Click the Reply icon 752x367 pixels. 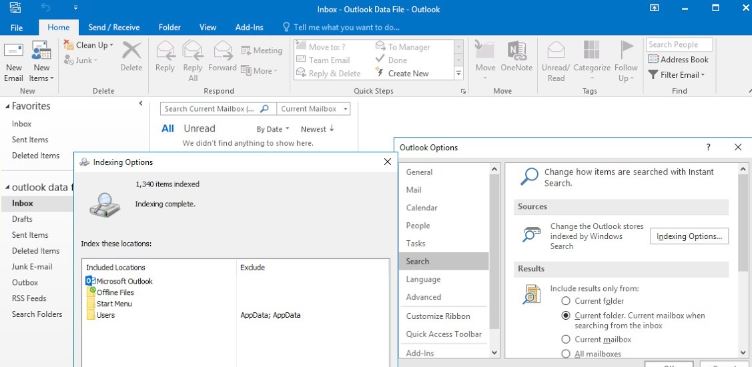(165, 57)
